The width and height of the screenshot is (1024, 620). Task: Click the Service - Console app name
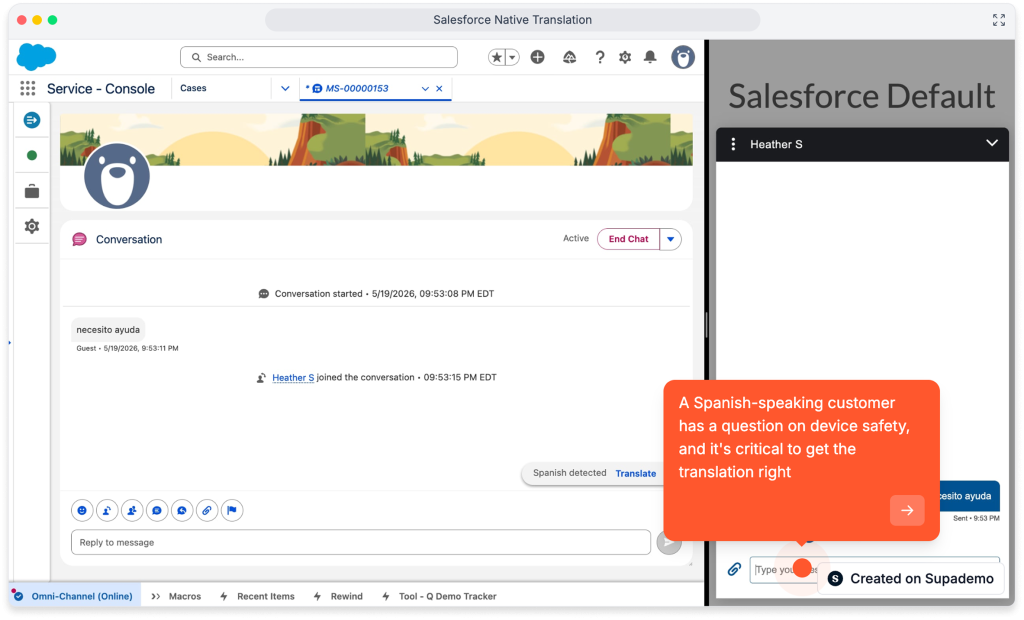[101, 89]
